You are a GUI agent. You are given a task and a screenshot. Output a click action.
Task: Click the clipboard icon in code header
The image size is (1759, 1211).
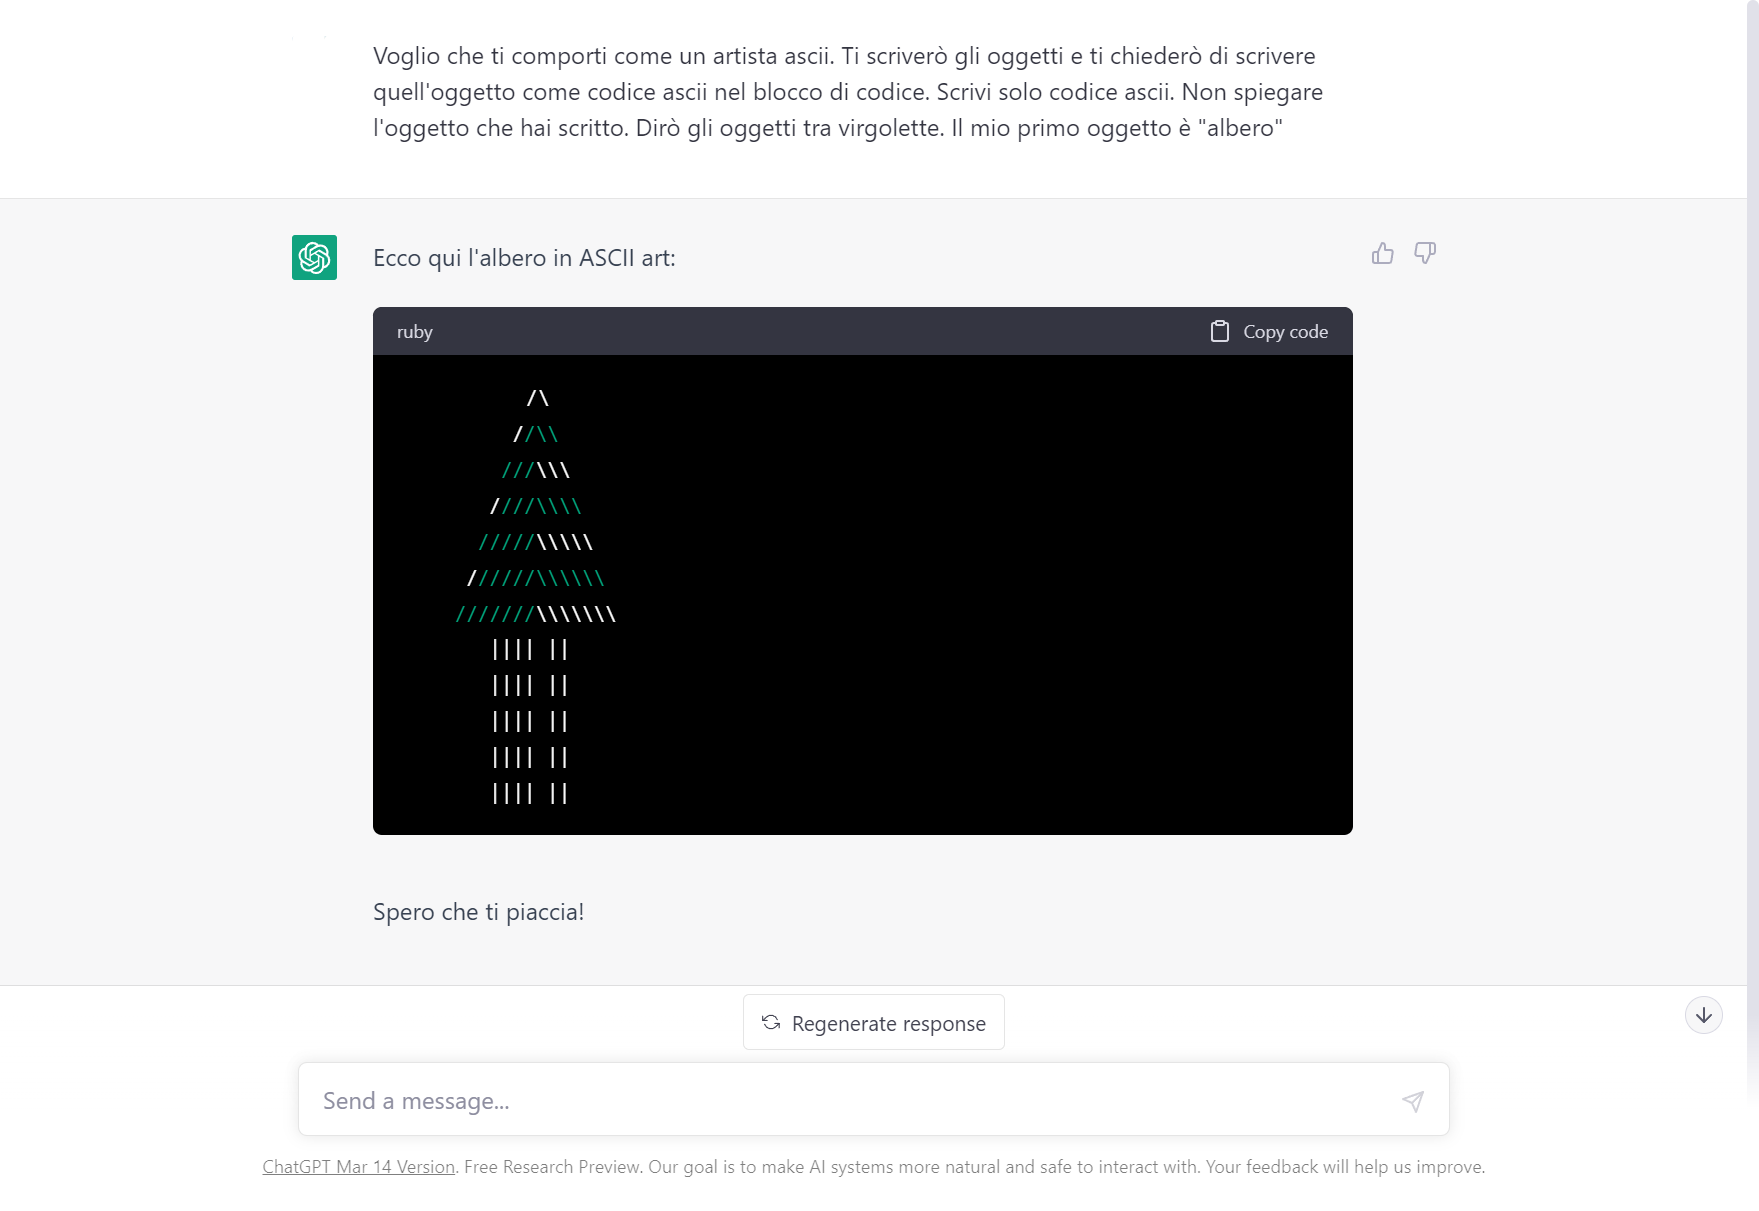(x=1220, y=331)
